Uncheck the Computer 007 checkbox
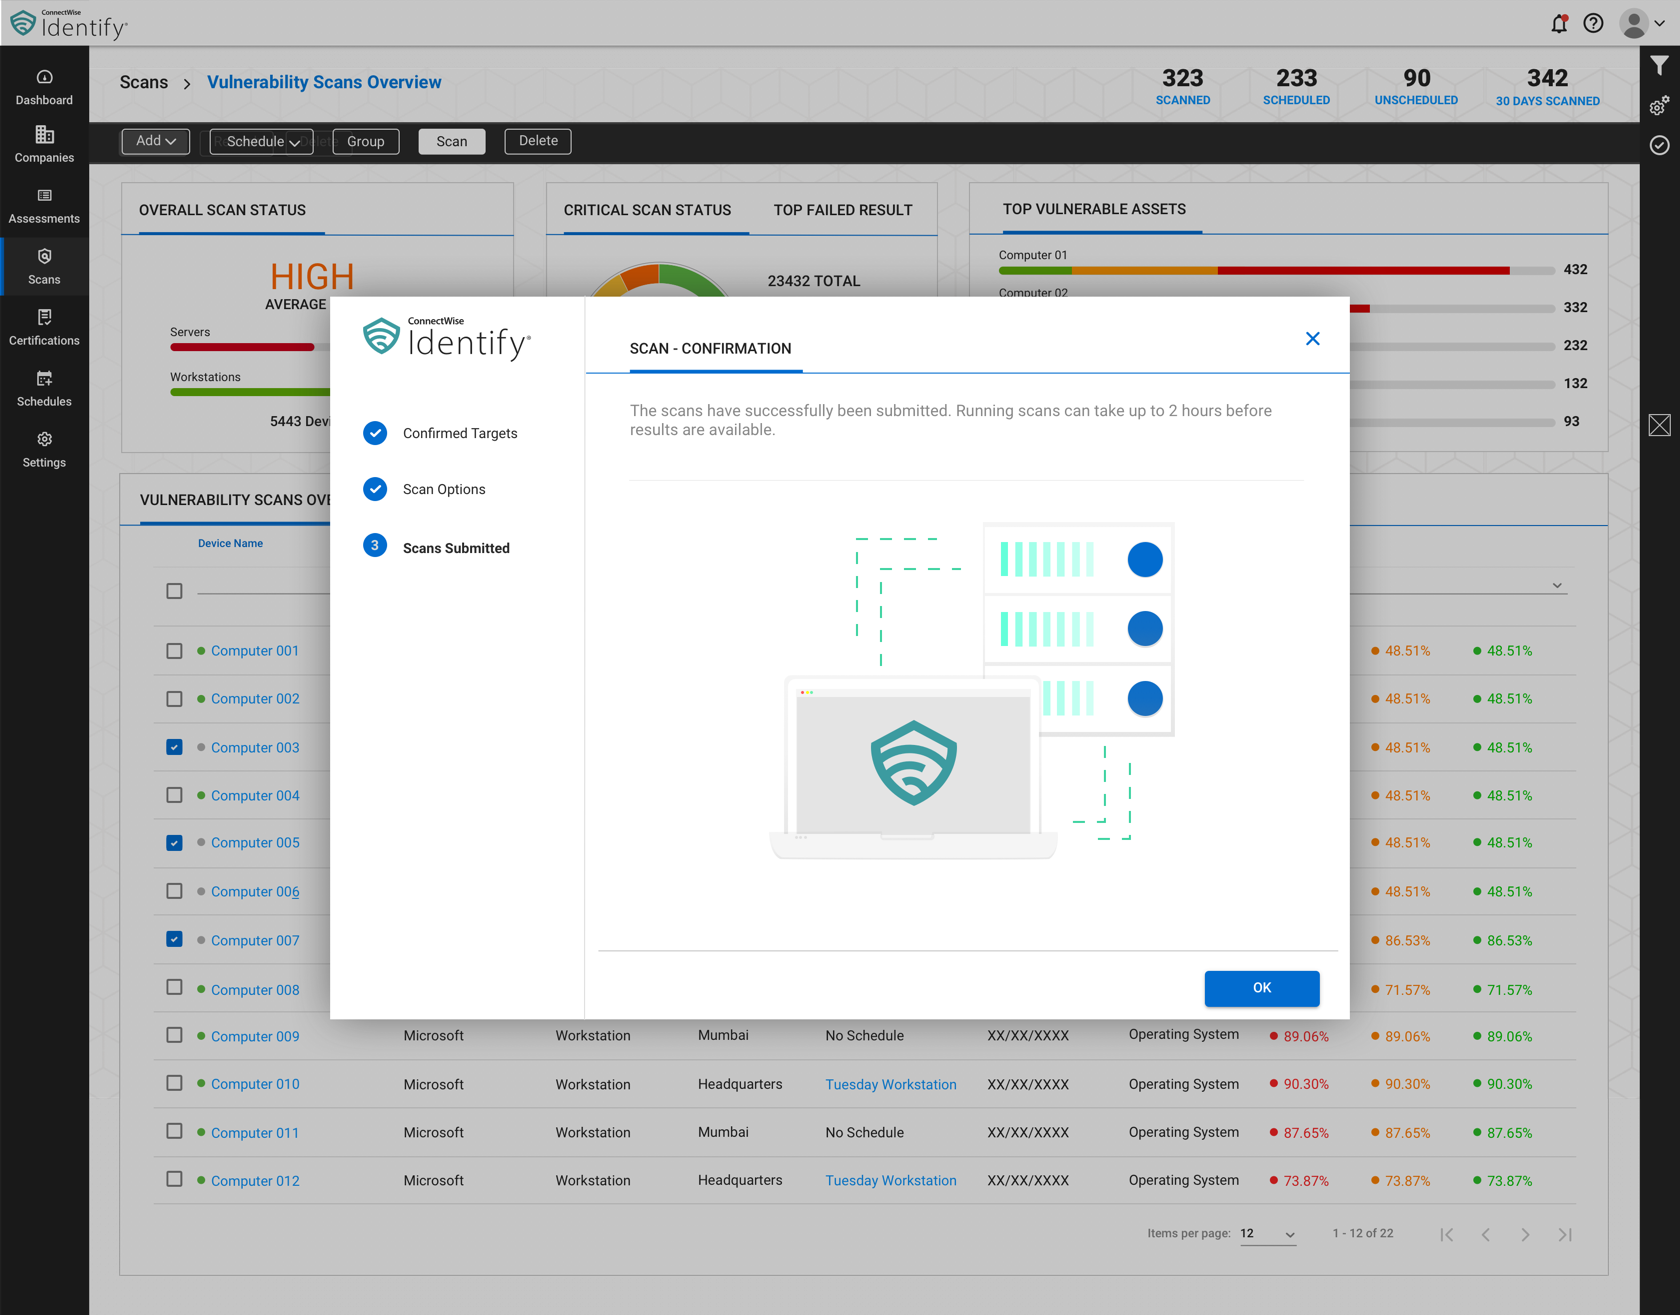The image size is (1680, 1315). 174,939
